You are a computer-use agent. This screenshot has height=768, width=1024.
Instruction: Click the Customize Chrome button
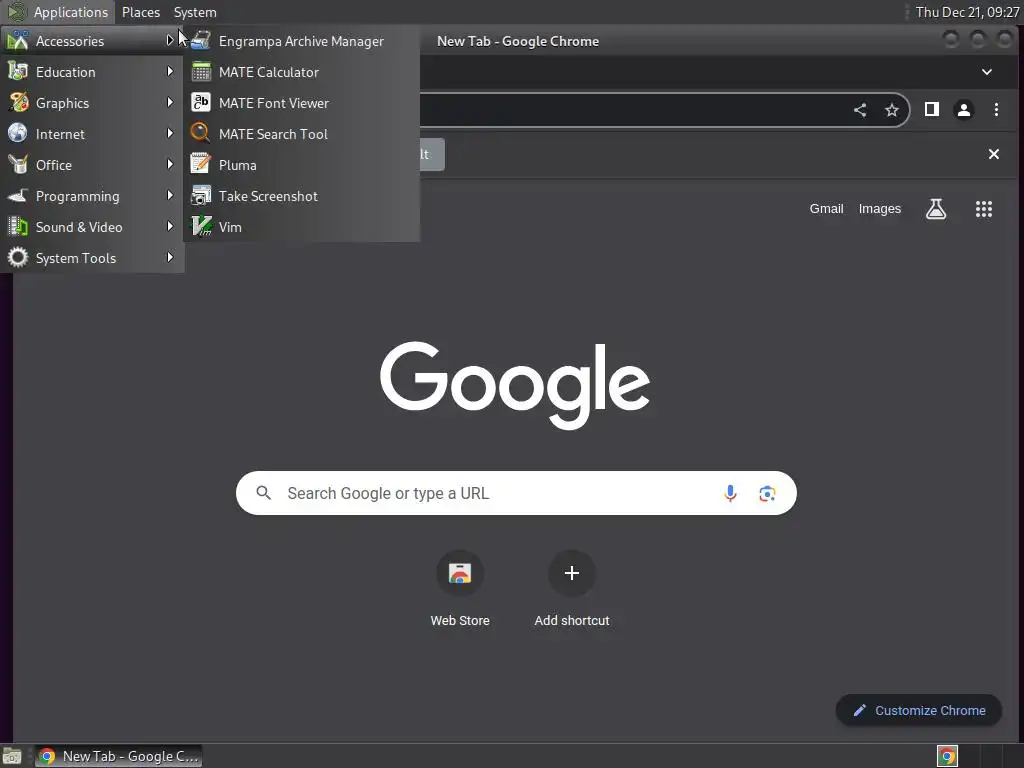click(x=918, y=710)
